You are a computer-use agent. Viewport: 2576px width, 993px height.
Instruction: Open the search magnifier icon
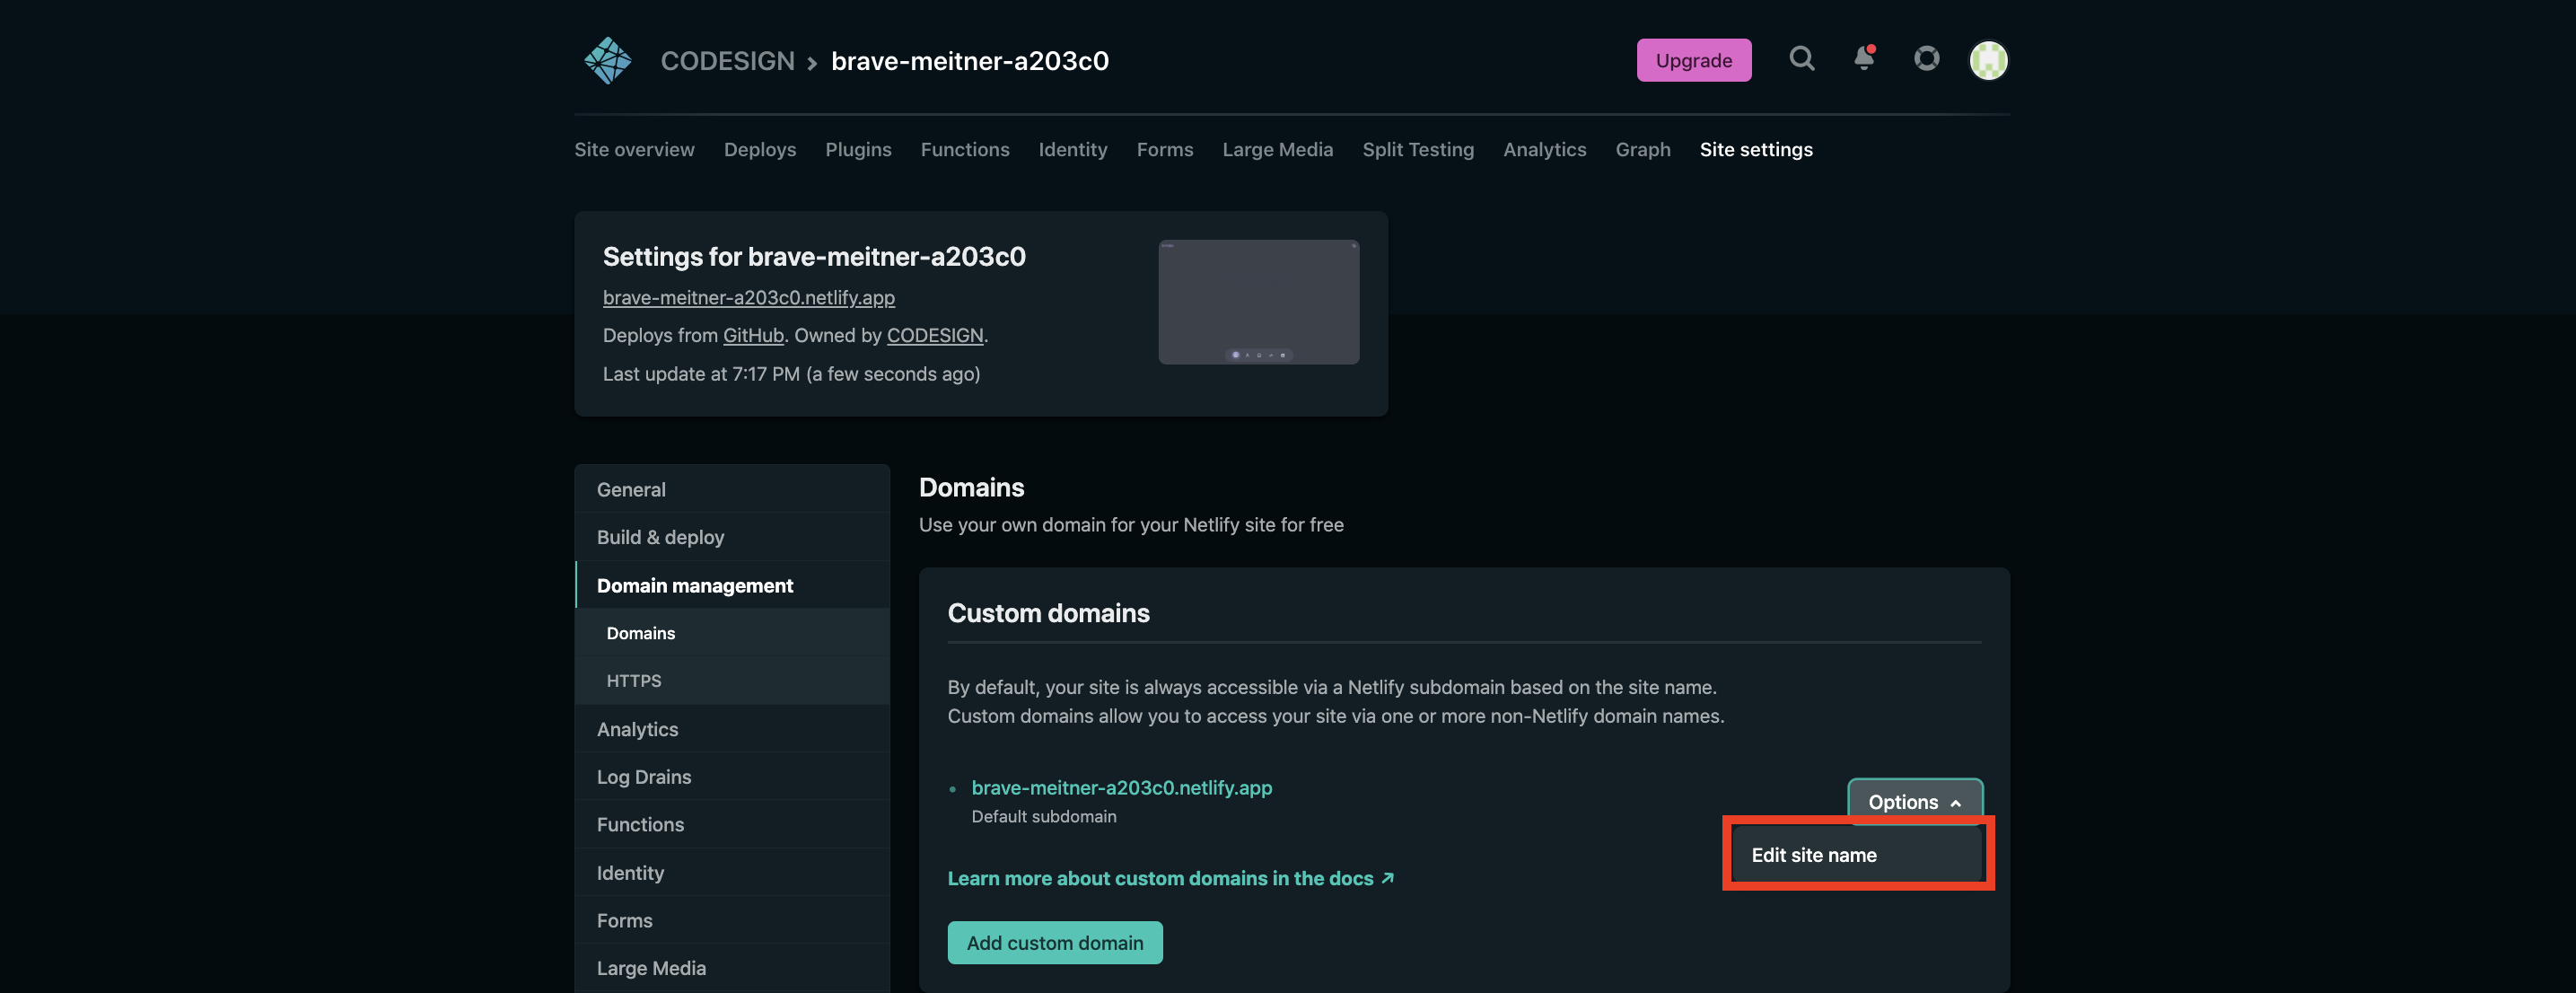(1801, 59)
